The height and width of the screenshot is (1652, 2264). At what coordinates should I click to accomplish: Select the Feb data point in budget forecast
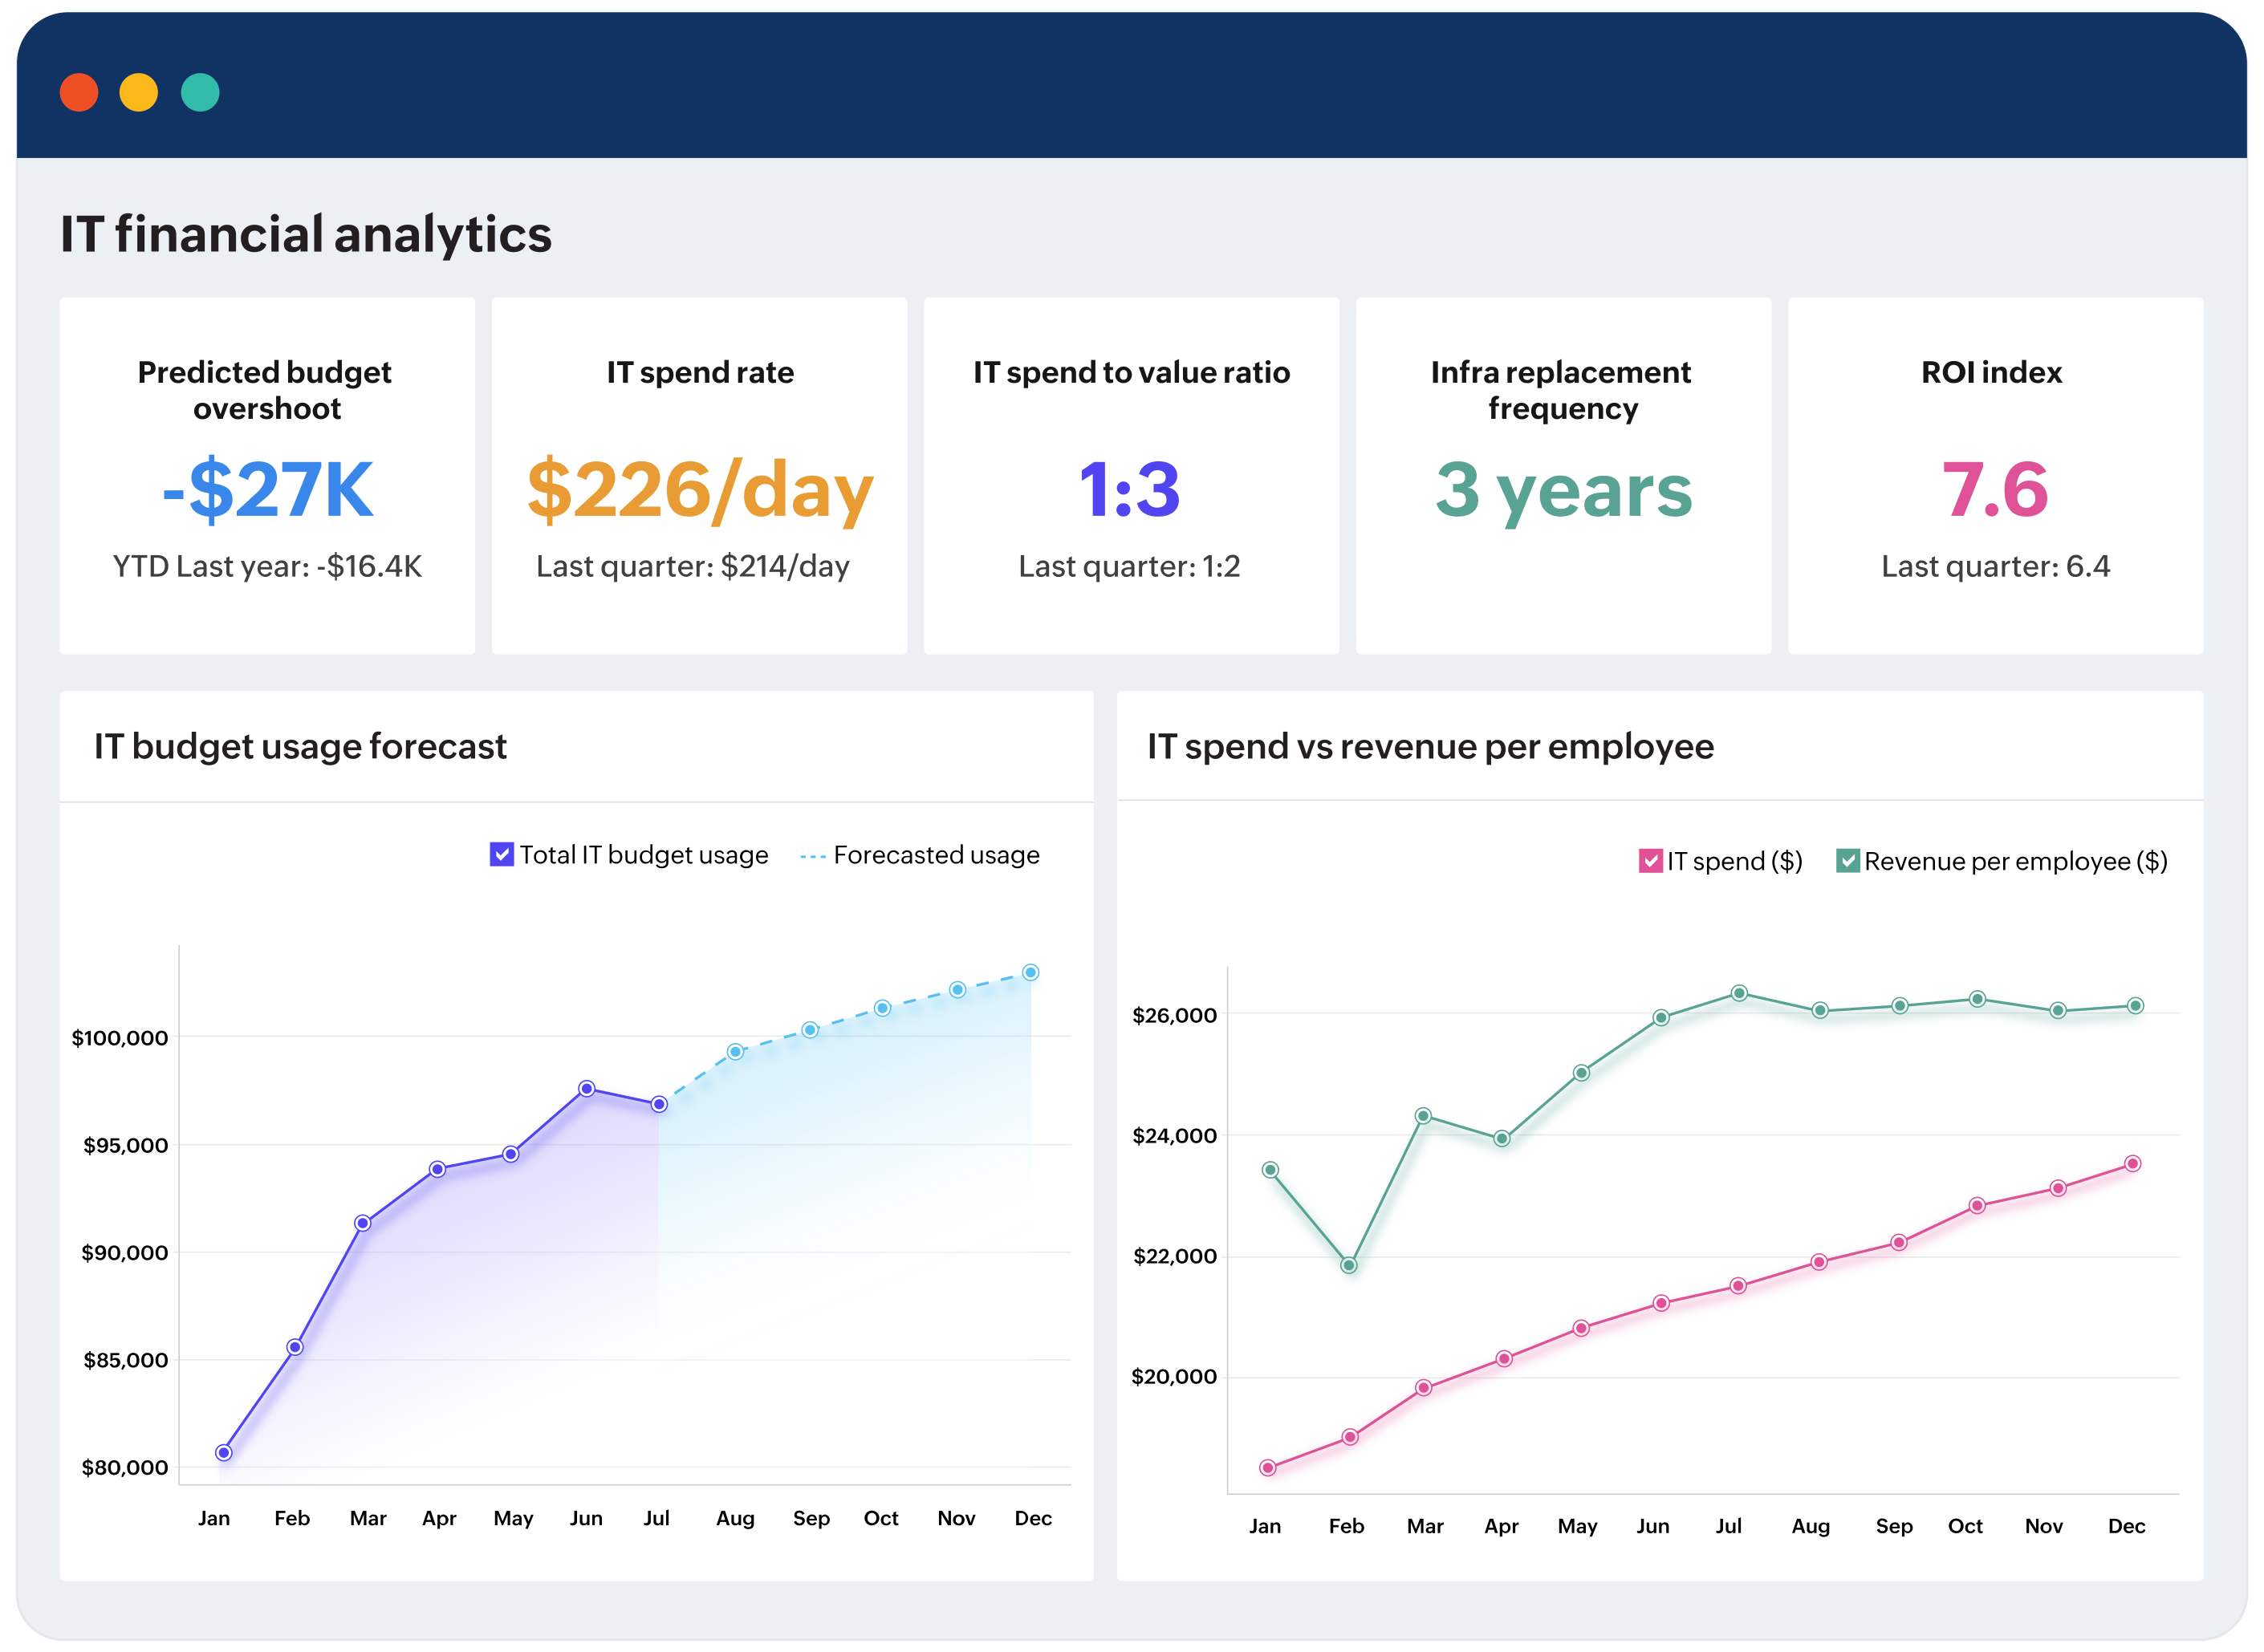[x=295, y=1347]
